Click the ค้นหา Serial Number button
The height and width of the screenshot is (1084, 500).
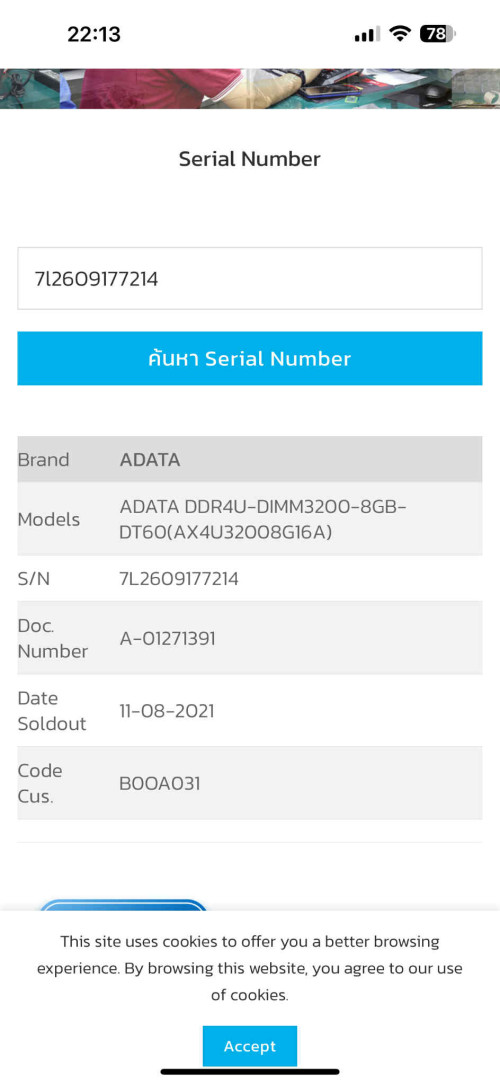click(x=250, y=358)
